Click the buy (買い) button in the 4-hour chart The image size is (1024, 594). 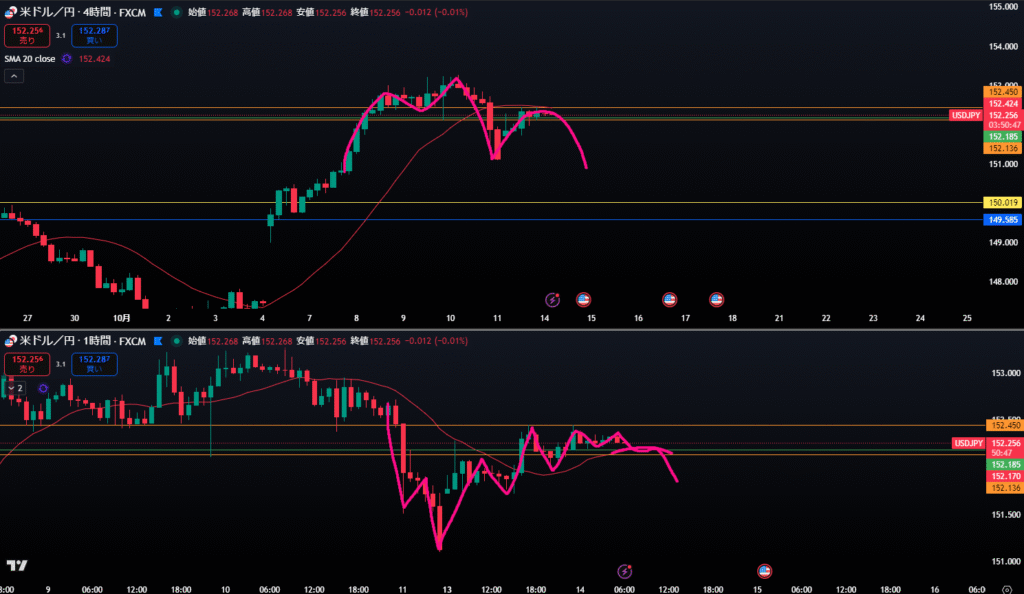click(x=94, y=36)
